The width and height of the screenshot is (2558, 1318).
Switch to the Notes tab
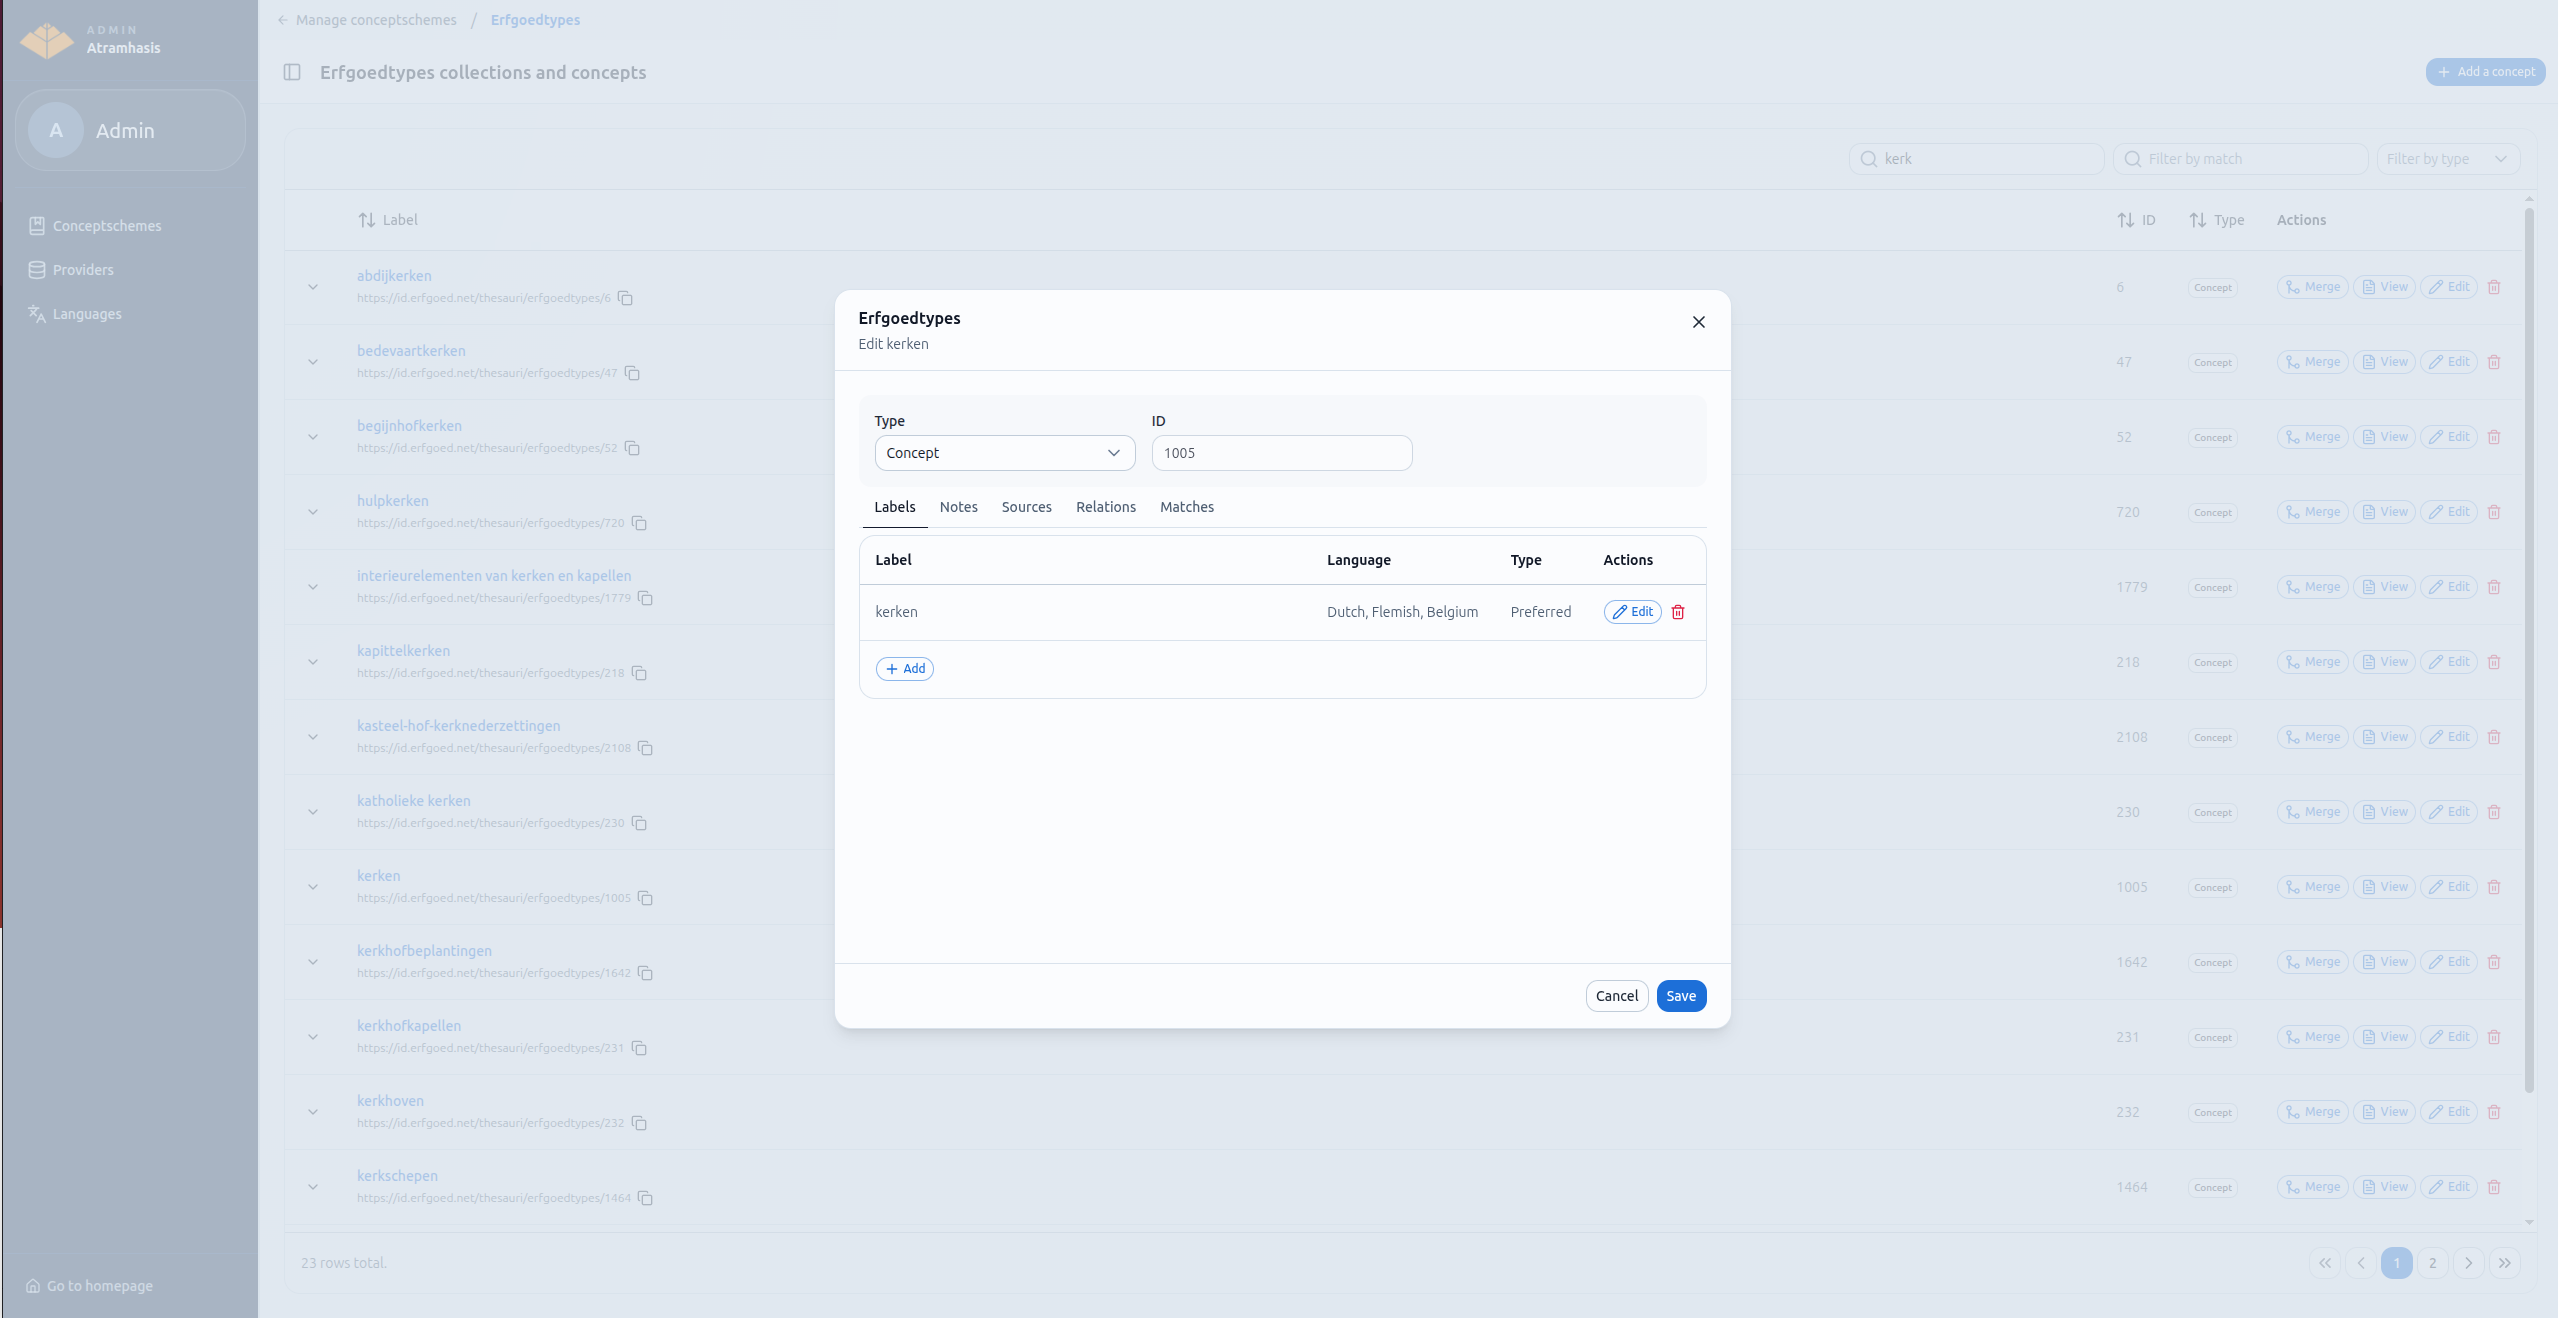[958, 507]
